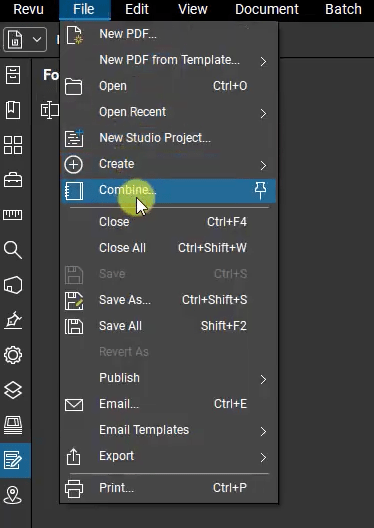
Task: Open the Batch menu
Action: (343, 9)
